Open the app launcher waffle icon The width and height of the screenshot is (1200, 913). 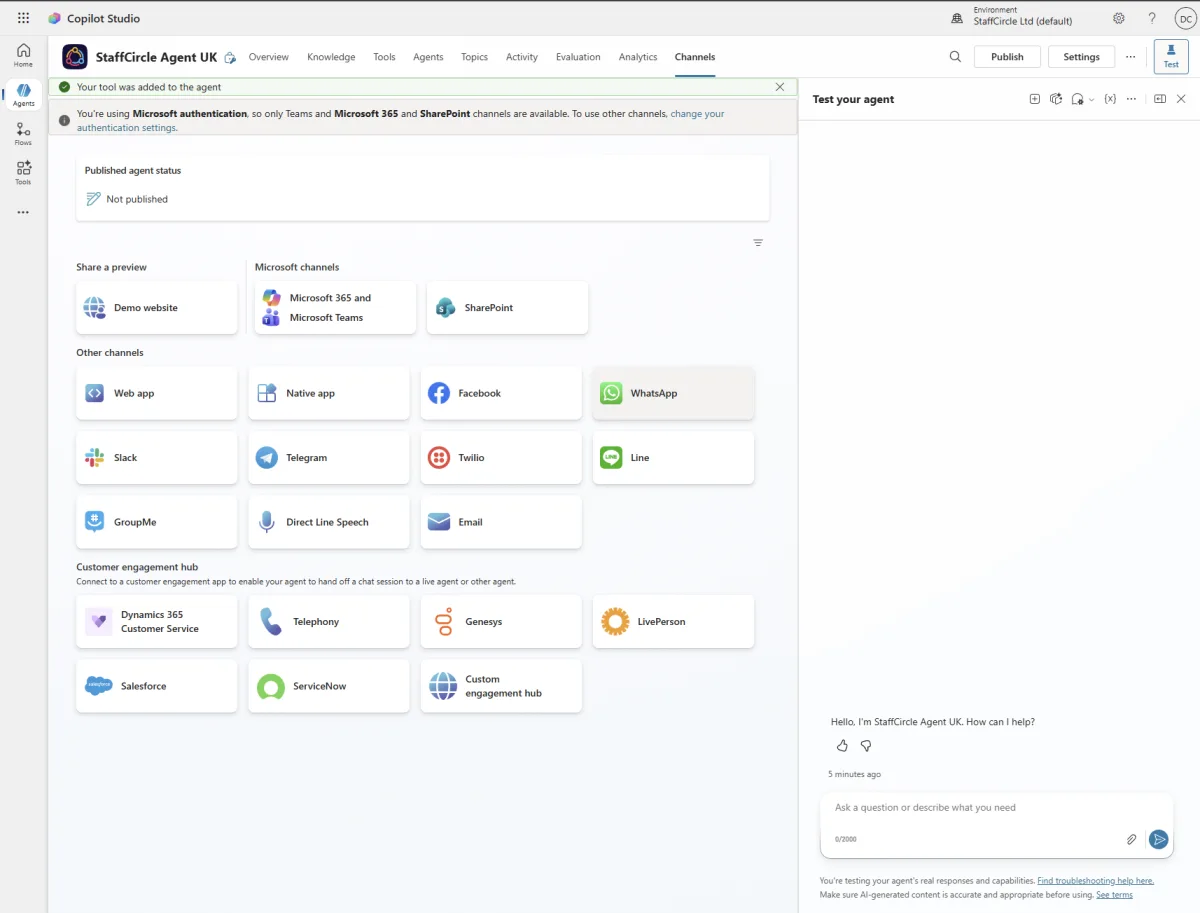click(23, 18)
